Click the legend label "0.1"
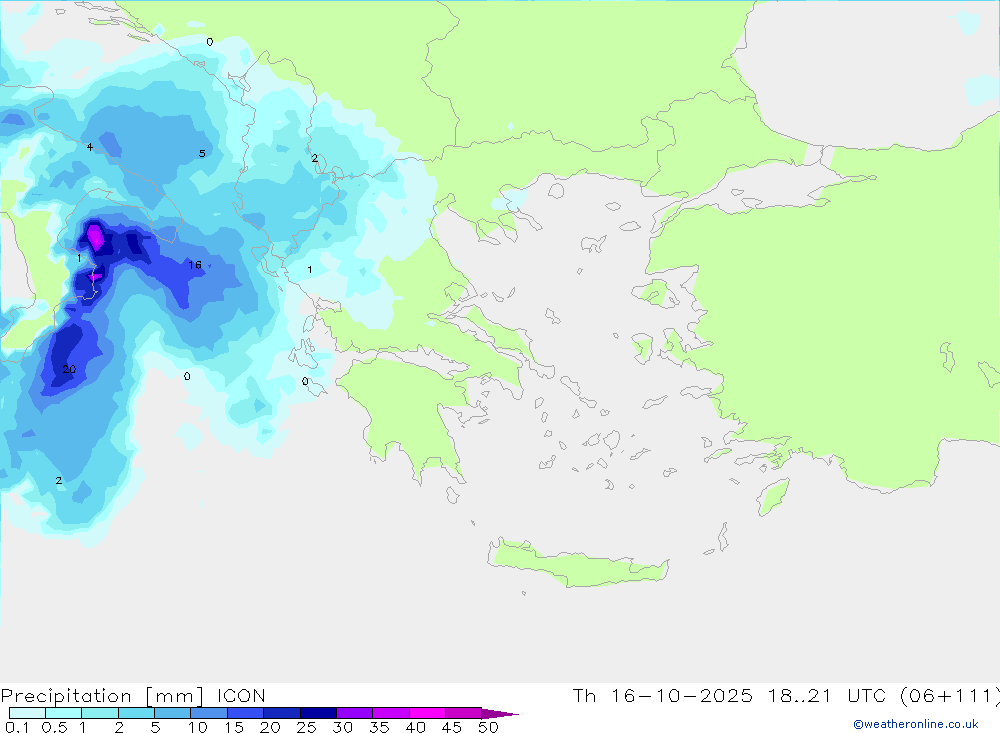The height and width of the screenshot is (733, 1000). 17,727
